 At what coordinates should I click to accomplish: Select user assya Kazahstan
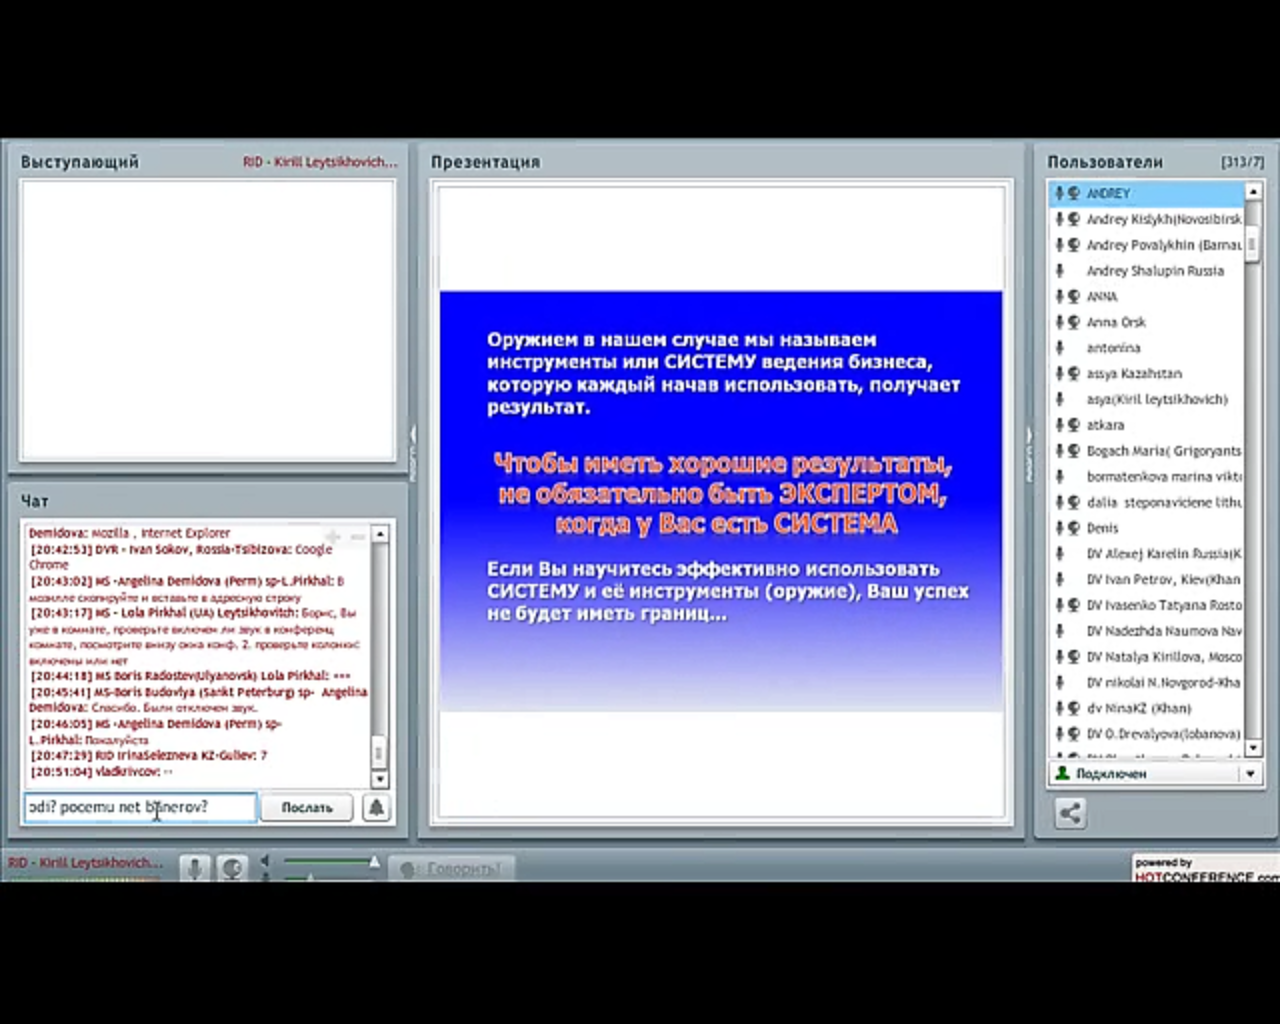coord(1146,373)
